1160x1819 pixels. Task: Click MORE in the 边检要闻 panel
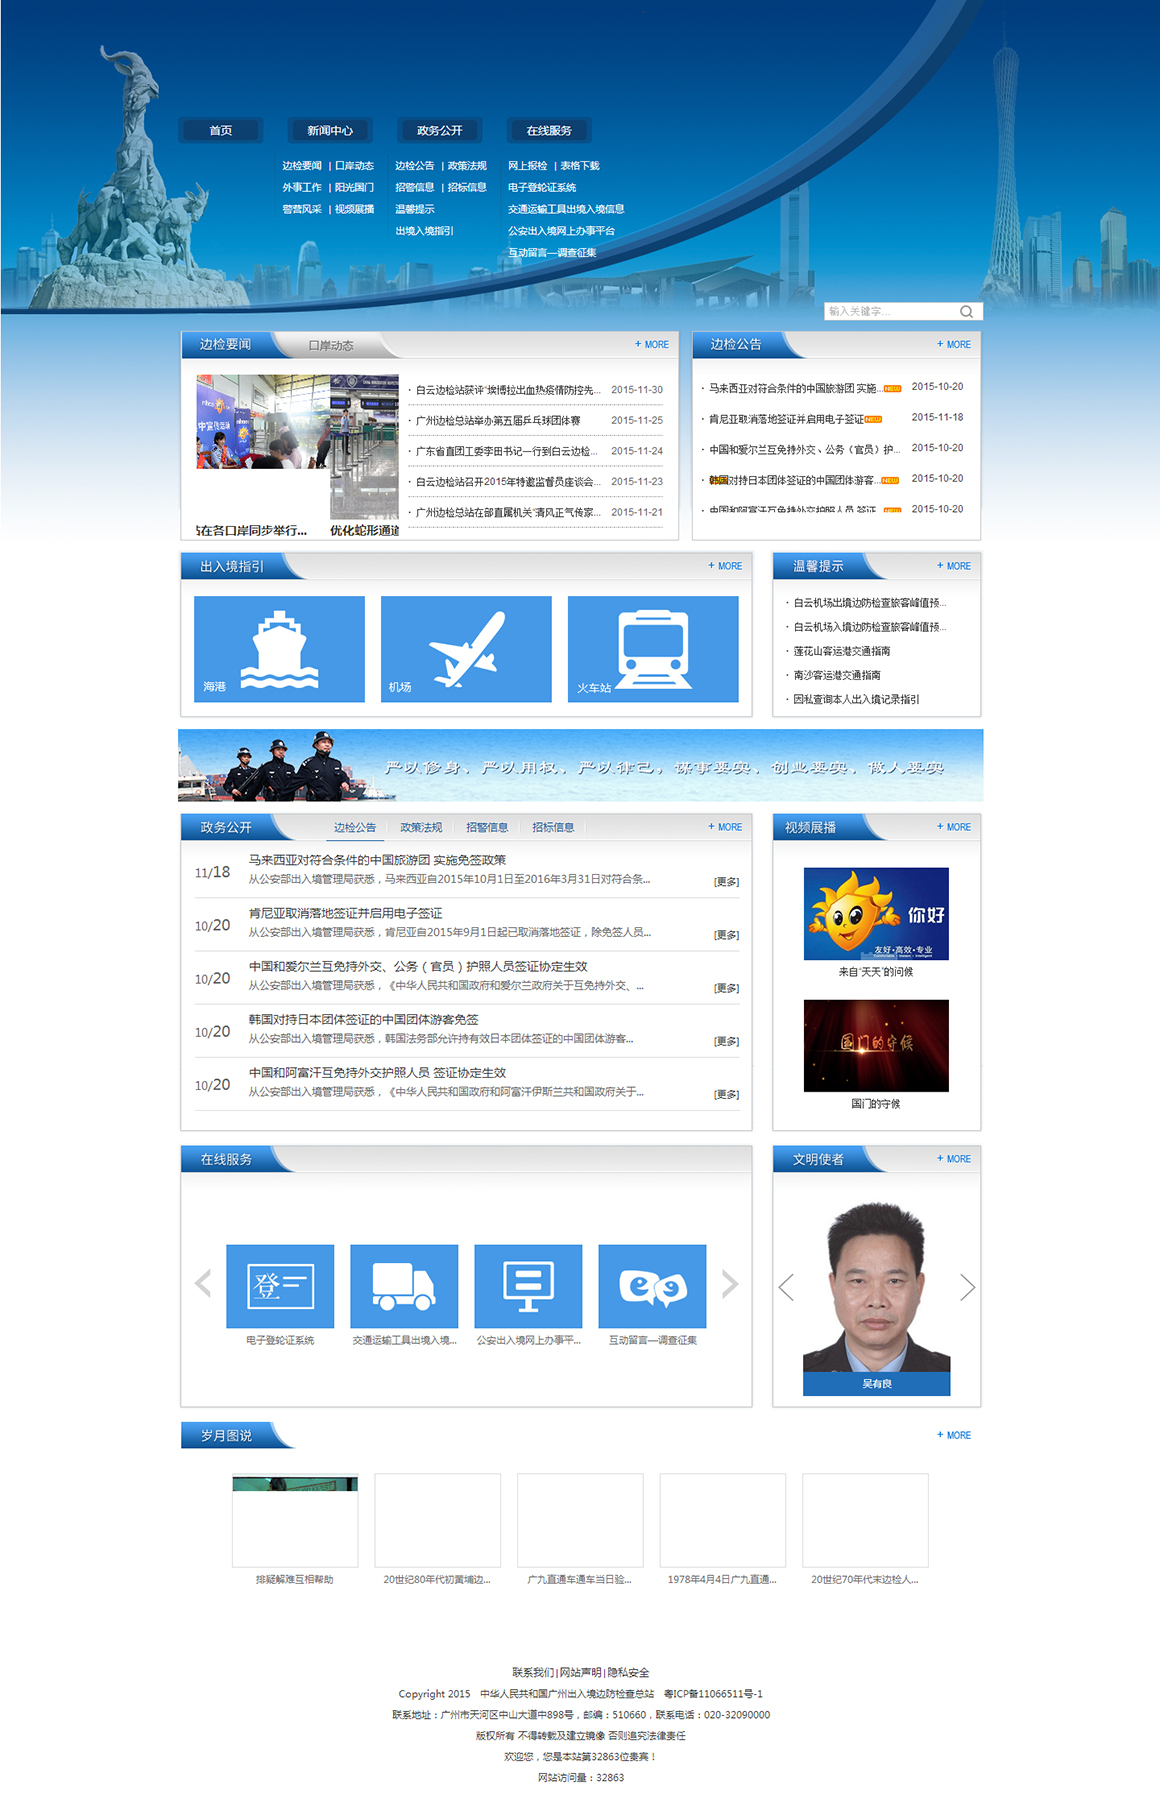652,344
